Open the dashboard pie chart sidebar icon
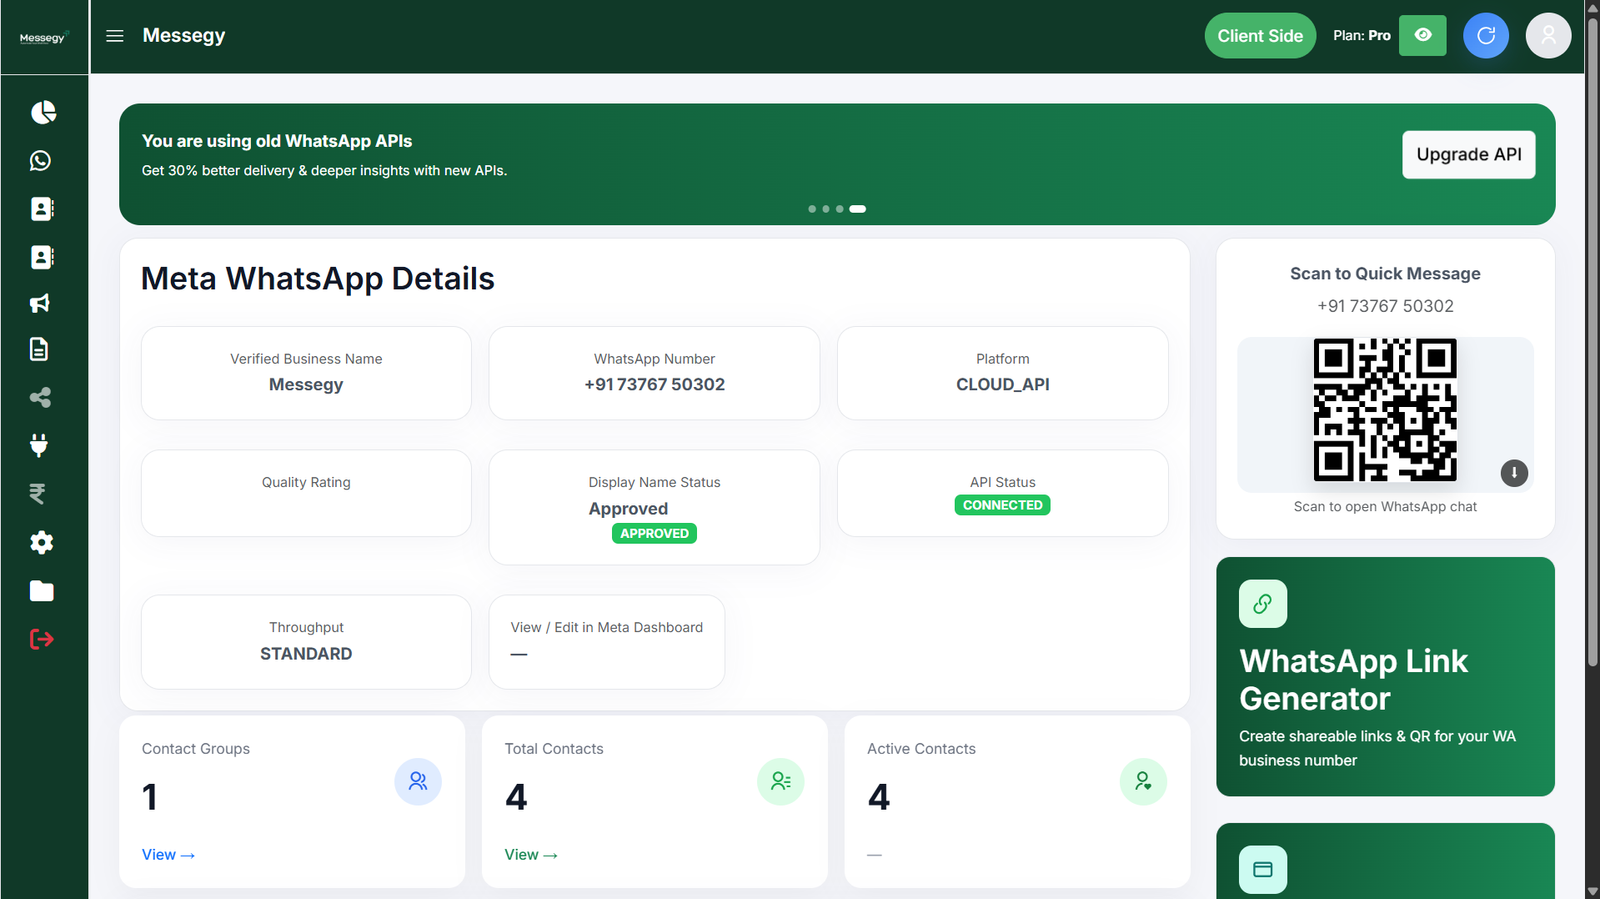Screen dimensions: 1600x899 [43, 112]
